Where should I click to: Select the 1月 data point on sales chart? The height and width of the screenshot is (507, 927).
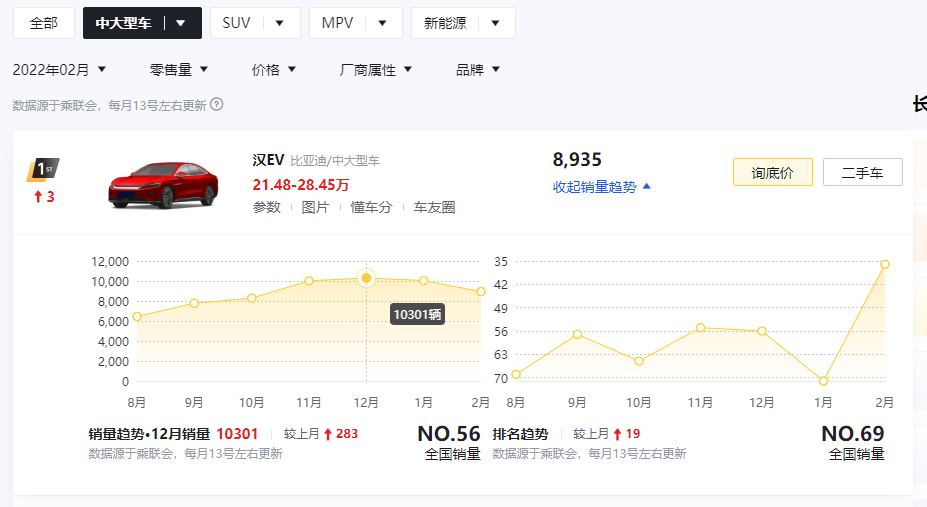click(x=423, y=281)
